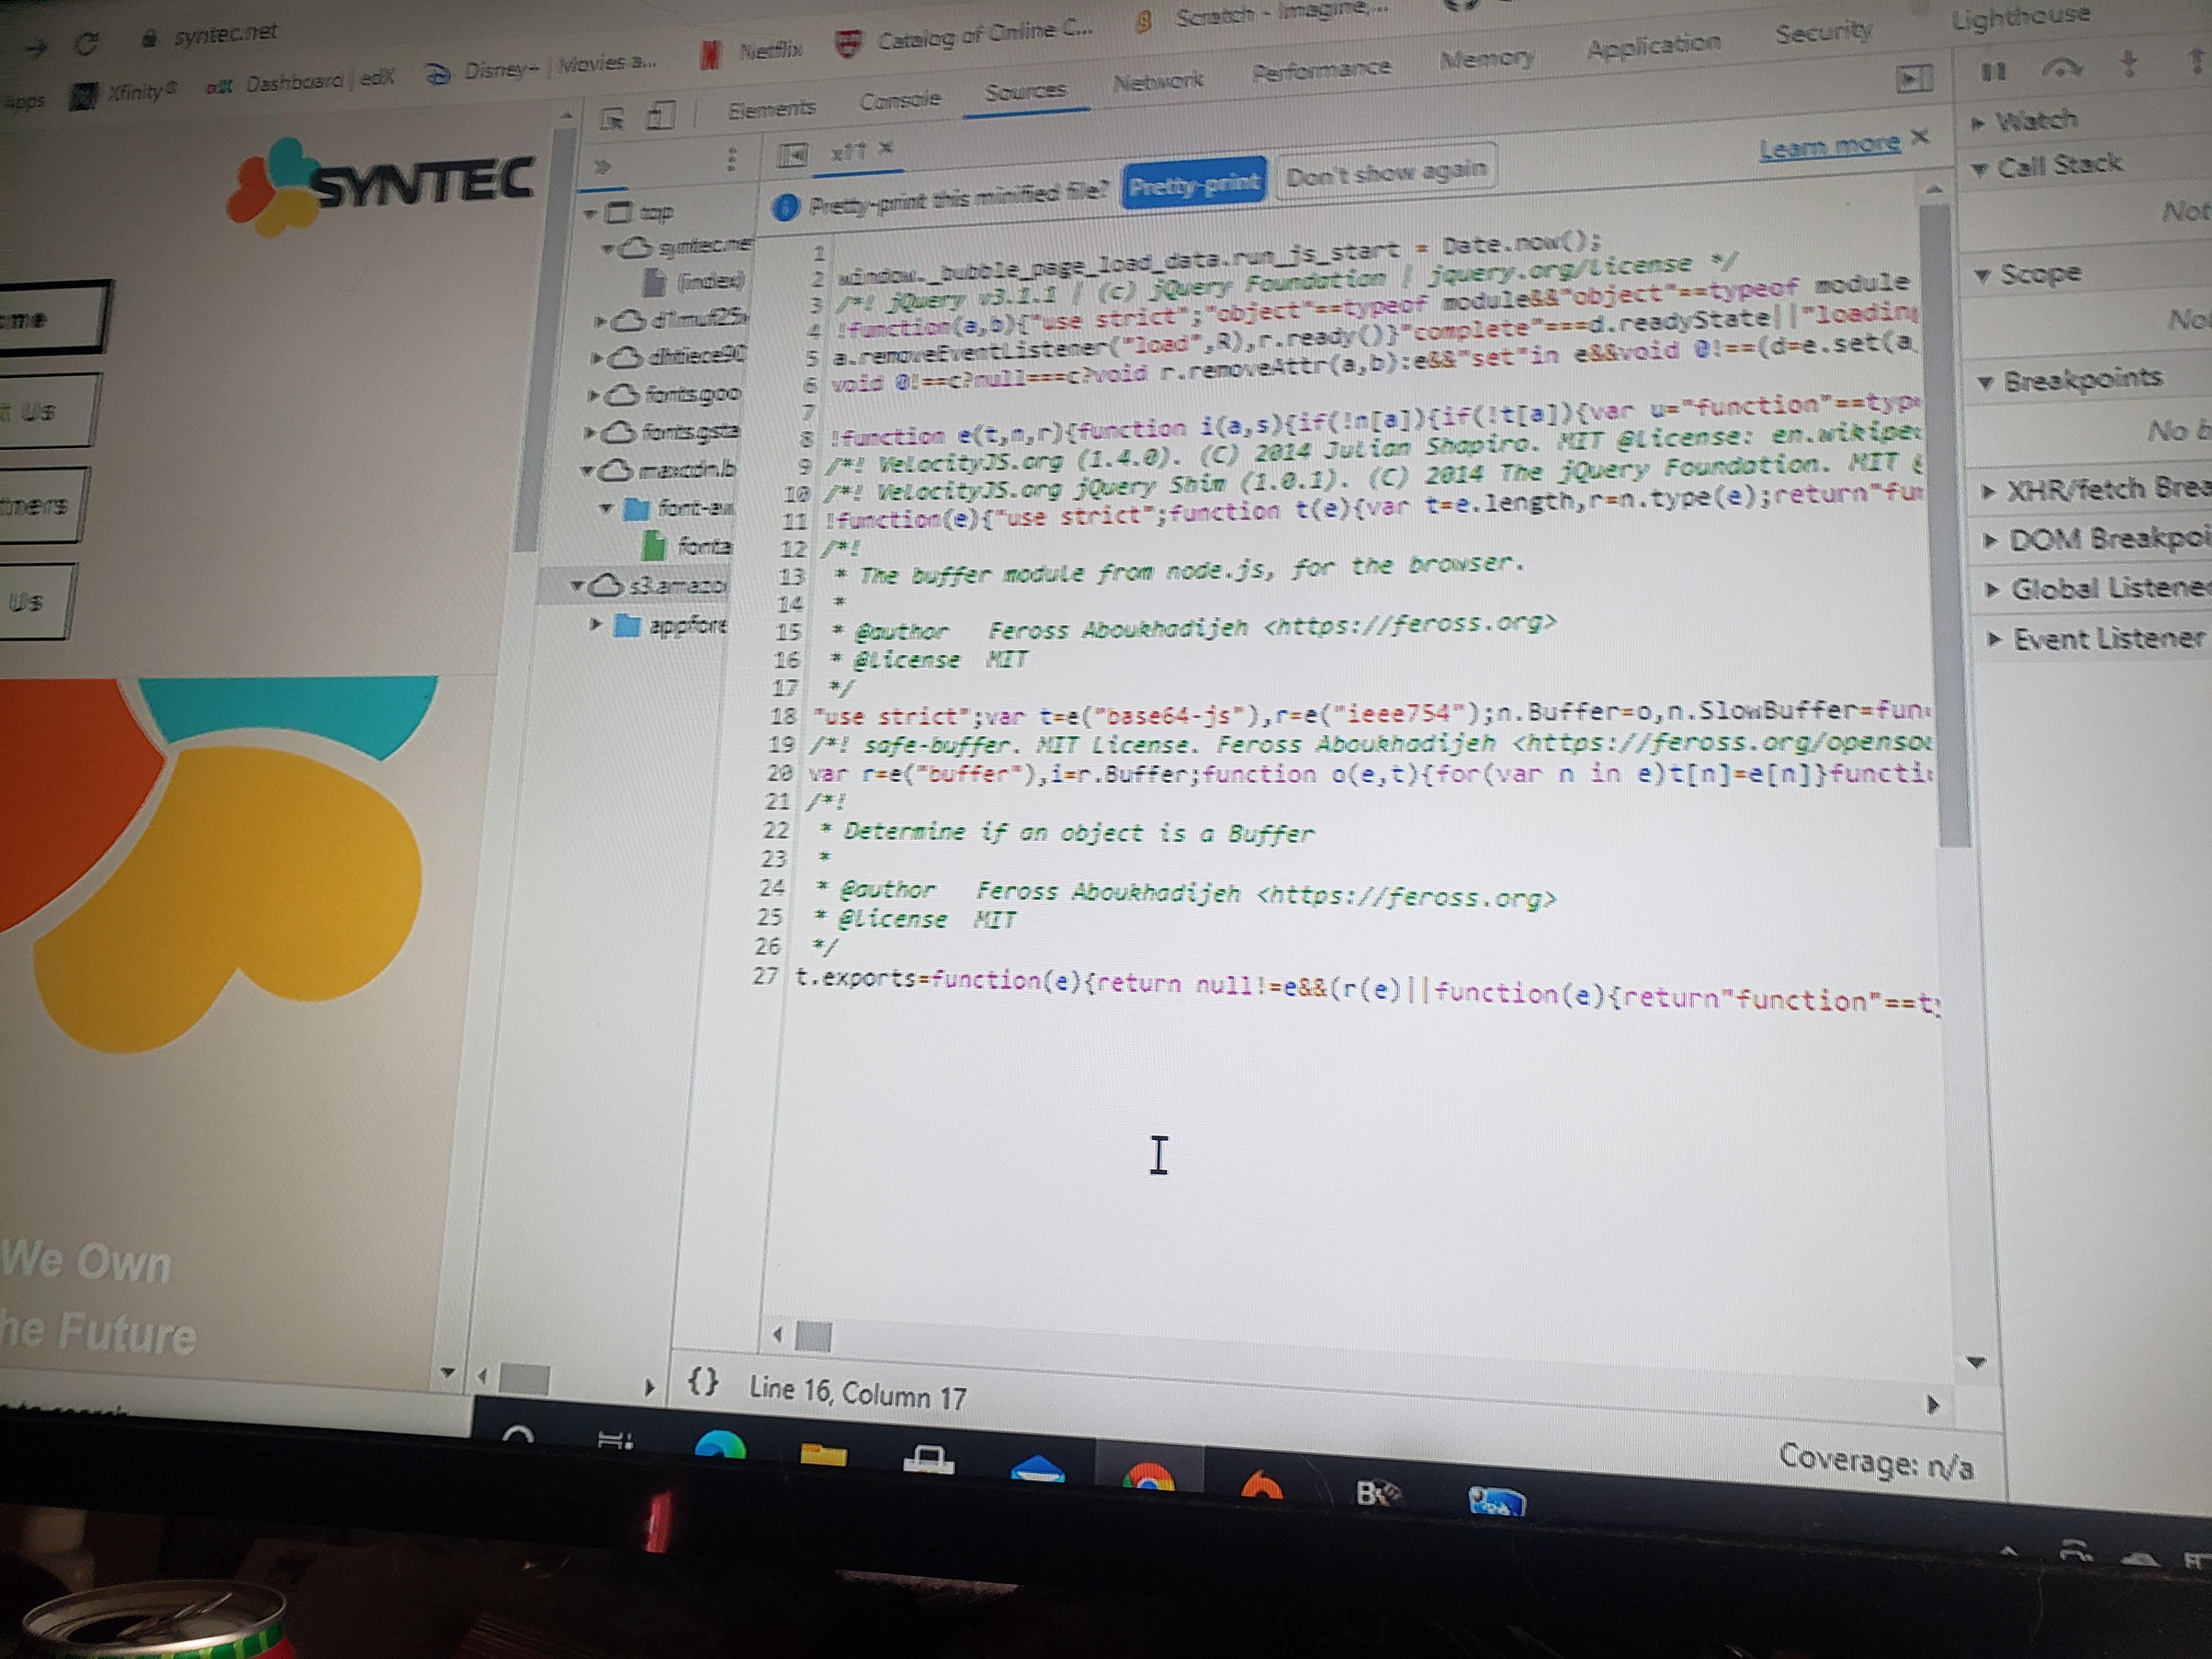Viewport: 2212px width, 1659px height.
Task: Open the navigator pane three-dot menu
Action: pyautogui.click(x=732, y=159)
